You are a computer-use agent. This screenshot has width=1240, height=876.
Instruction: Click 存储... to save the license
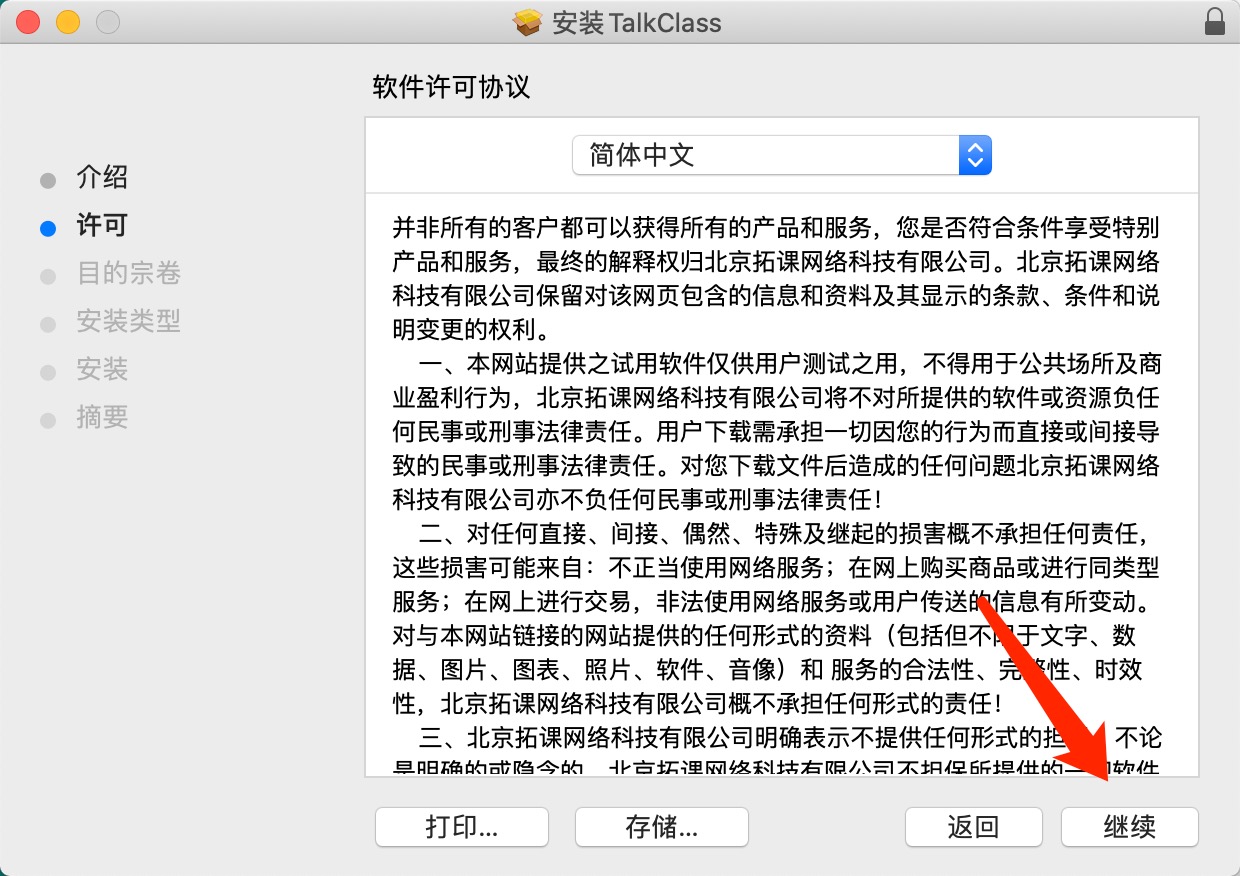point(661,827)
